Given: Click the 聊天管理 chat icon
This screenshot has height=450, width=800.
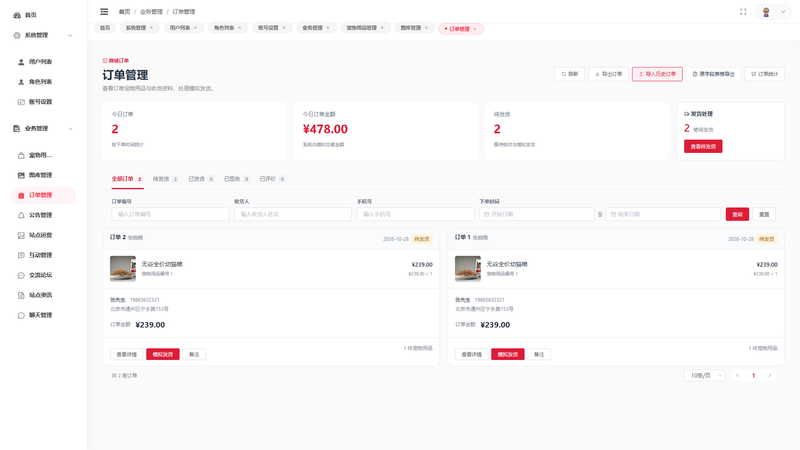Looking at the screenshot, I should pos(21,315).
